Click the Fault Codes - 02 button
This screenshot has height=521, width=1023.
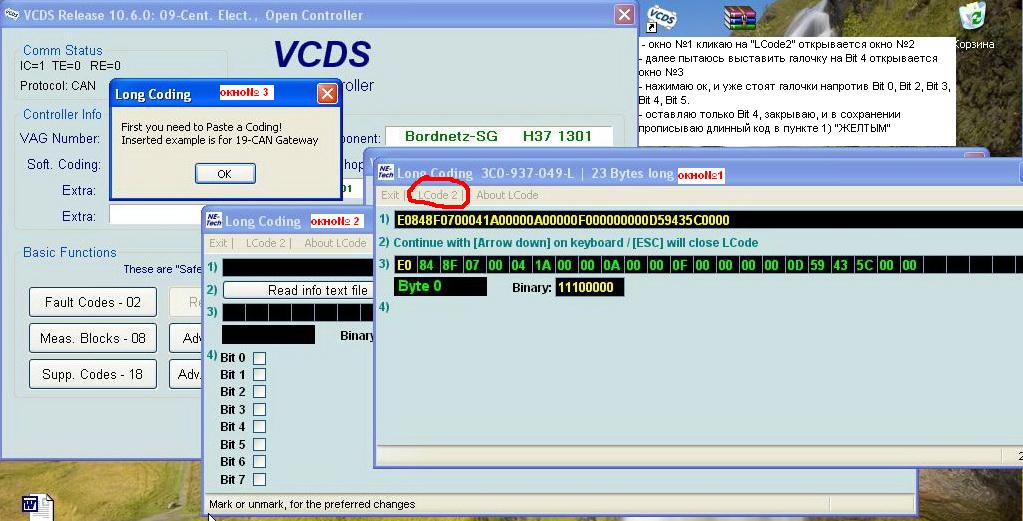(x=93, y=302)
